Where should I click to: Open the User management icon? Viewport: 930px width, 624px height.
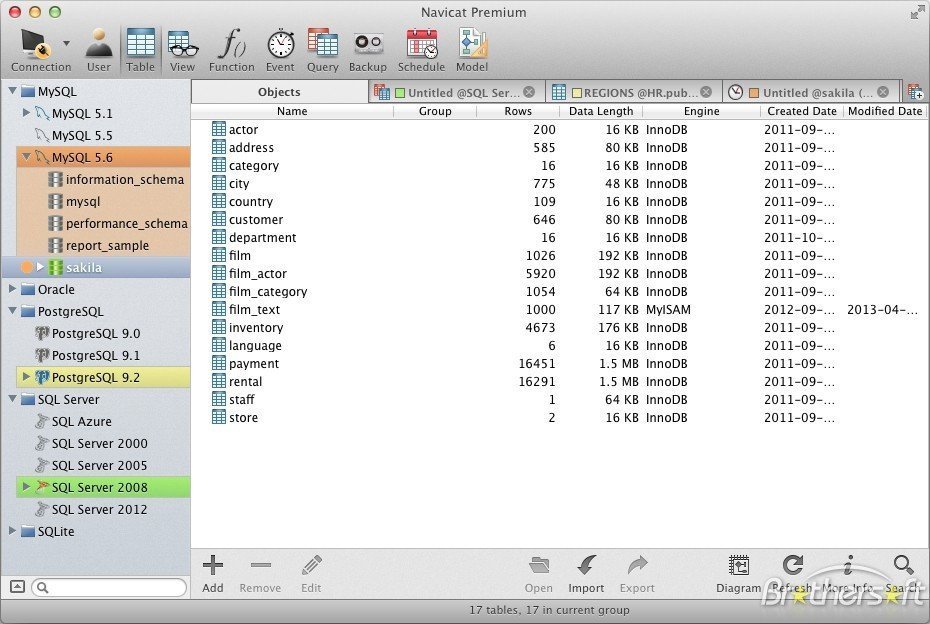coord(98,45)
